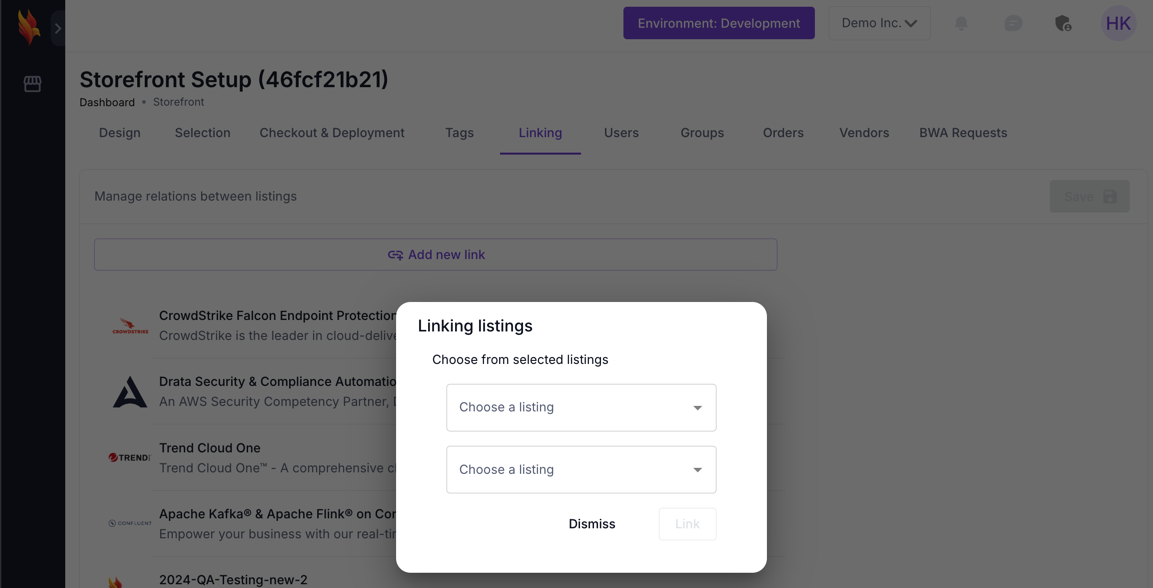Open the HK user avatar menu
The width and height of the screenshot is (1153, 588).
[x=1117, y=23]
